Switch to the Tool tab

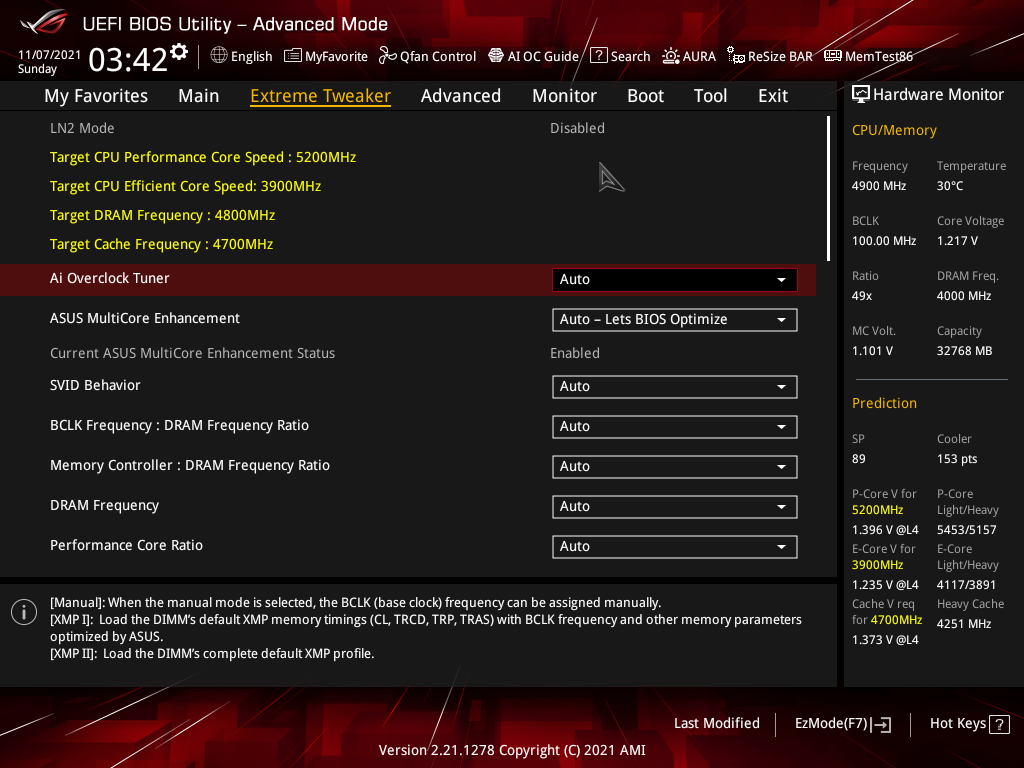point(711,96)
